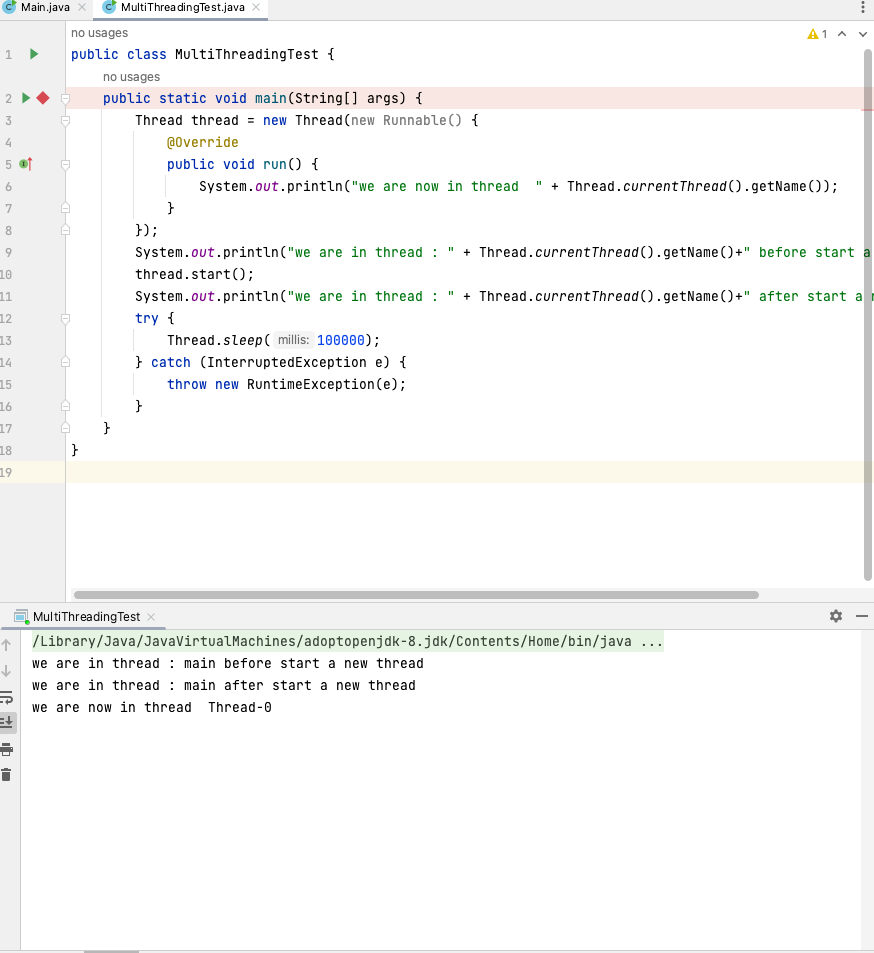Clear all console output with the trash icon
This screenshot has height=953, width=874.
tap(6, 775)
